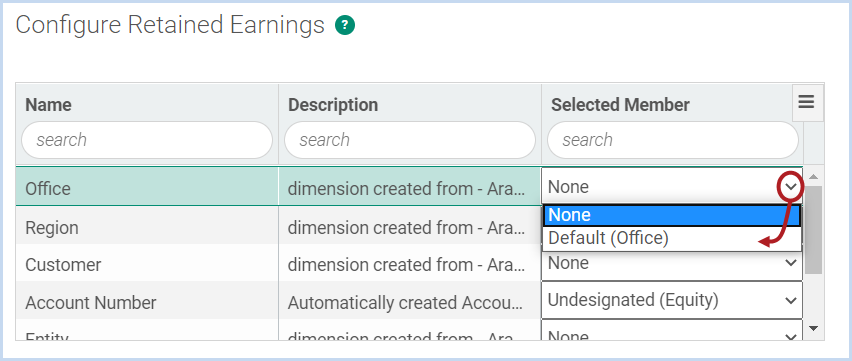Sort by the Name column header

coord(48,104)
